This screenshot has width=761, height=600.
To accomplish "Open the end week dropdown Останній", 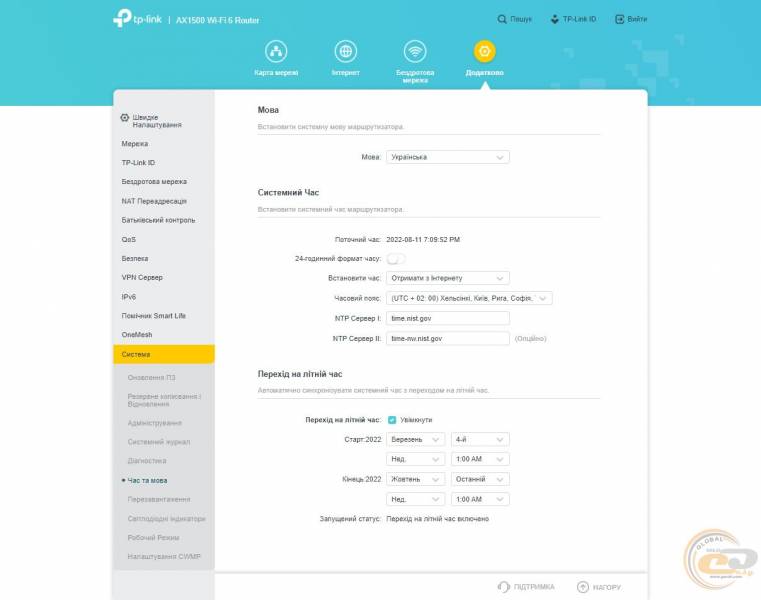I will click(x=480, y=480).
